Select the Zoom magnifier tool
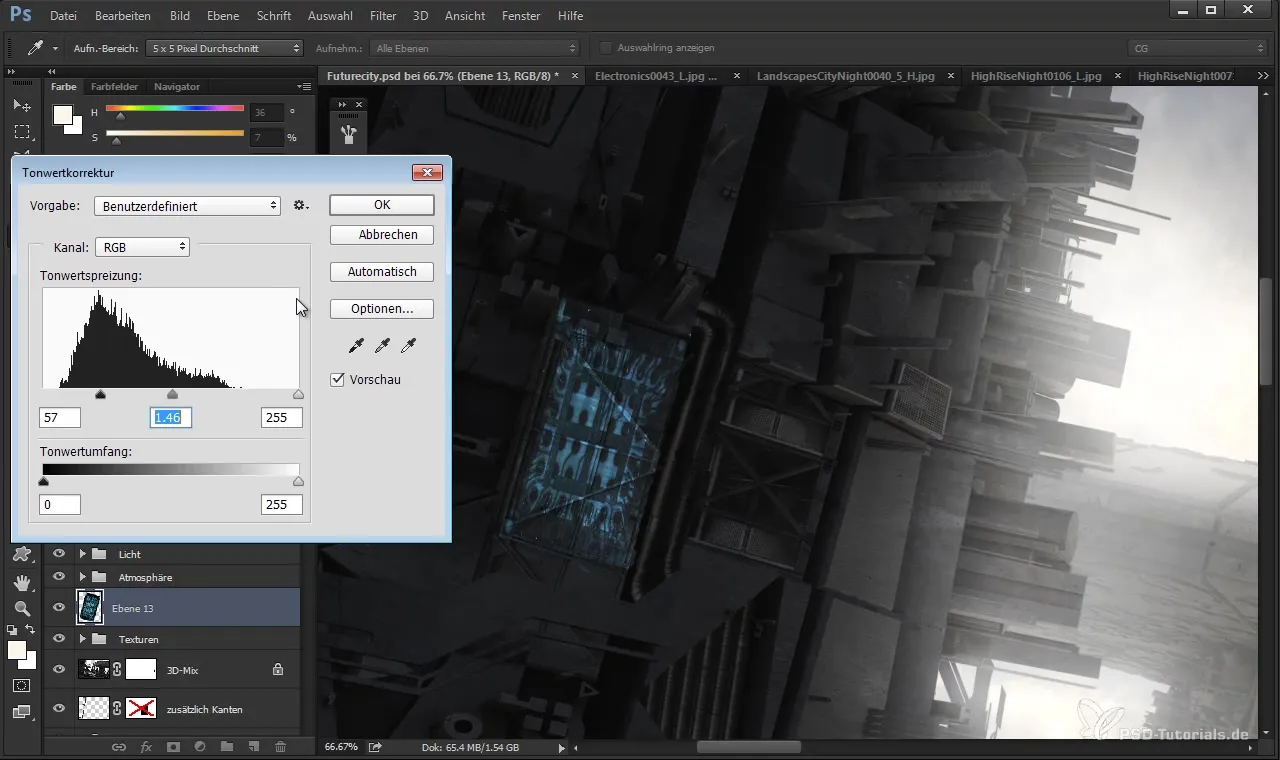Image resolution: width=1280 pixels, height=760 pixels. point(21,608)
